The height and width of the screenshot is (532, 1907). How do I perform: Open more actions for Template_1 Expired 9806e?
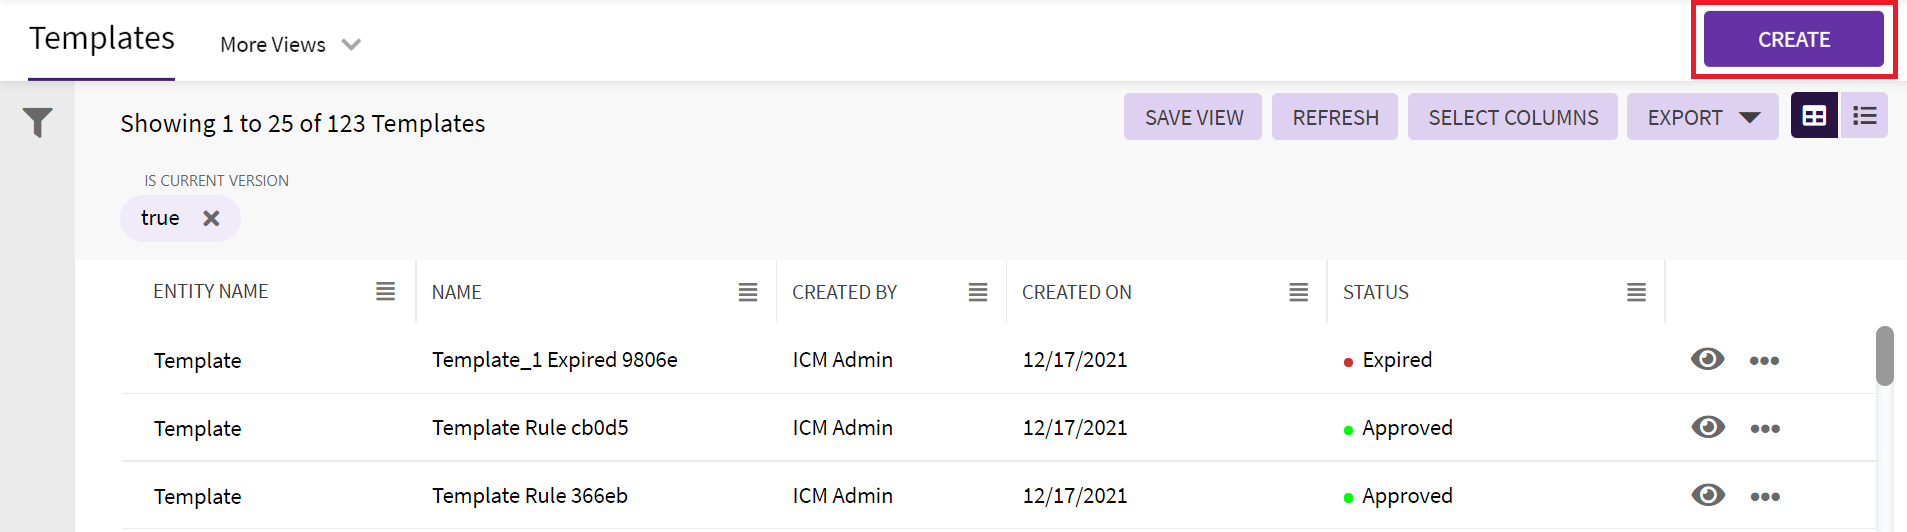tap(1764, 360)
